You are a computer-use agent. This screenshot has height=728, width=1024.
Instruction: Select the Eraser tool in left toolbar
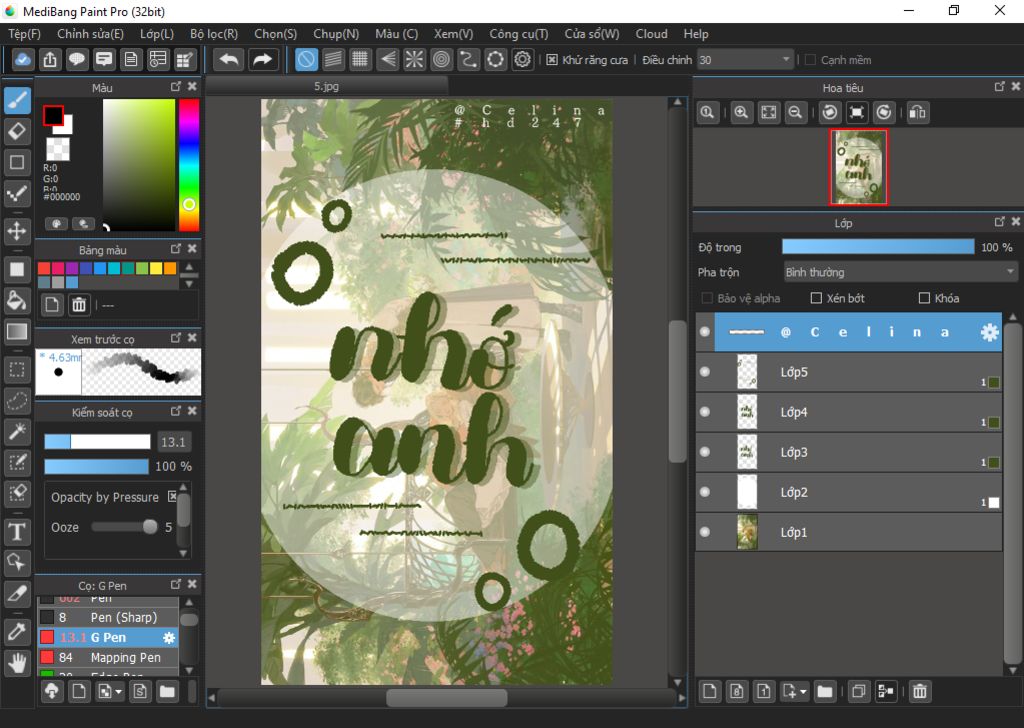[x=17, y=130]
